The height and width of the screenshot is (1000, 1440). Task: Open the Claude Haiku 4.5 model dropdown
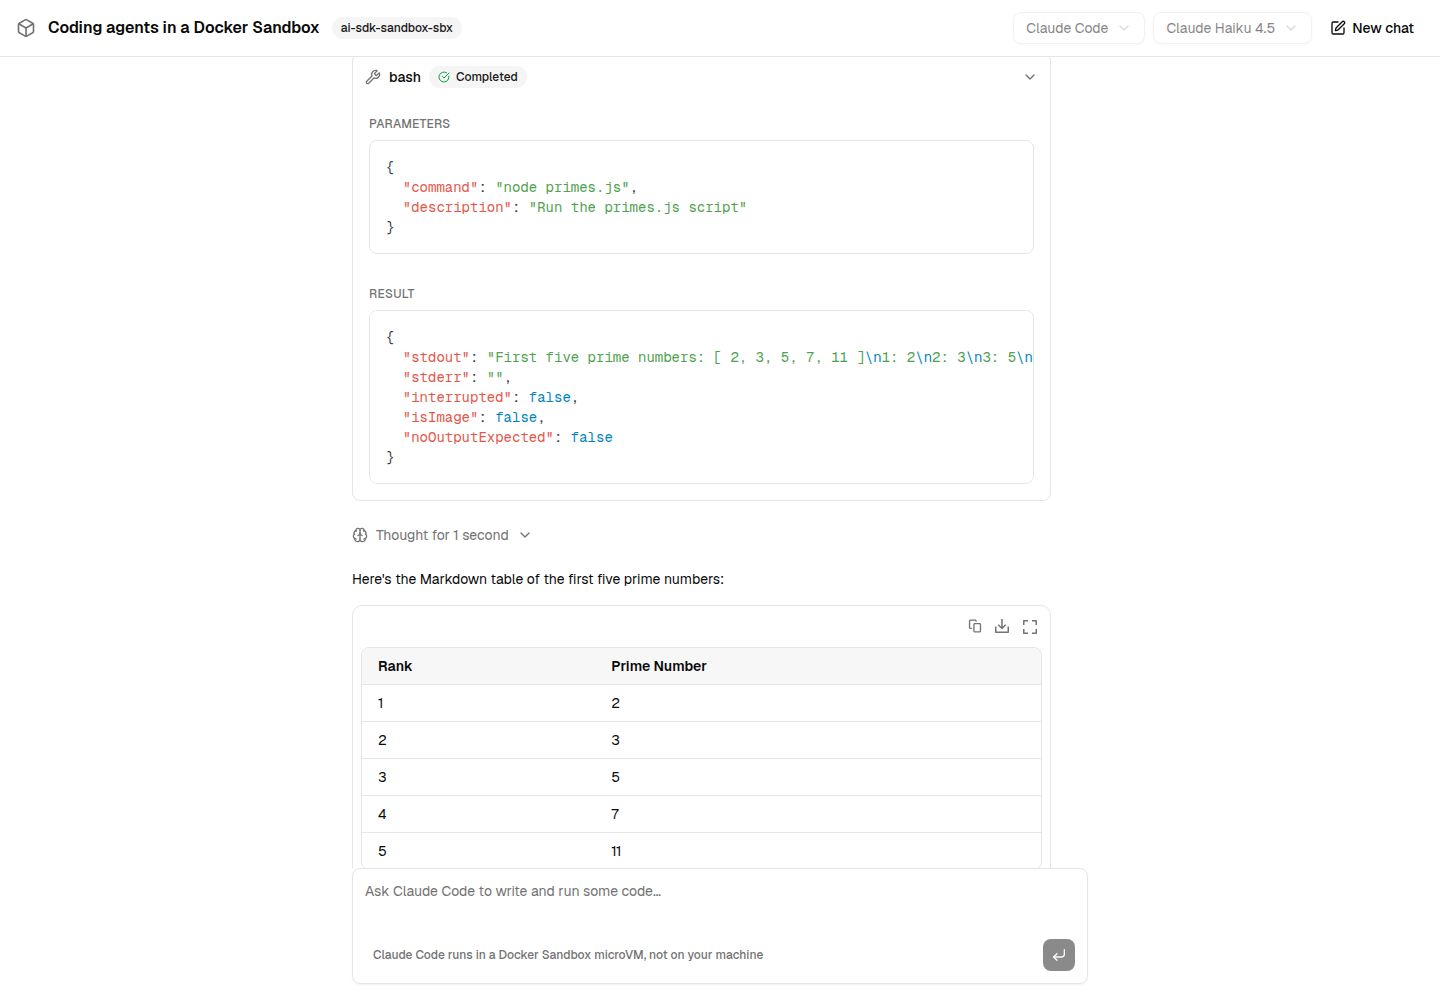1231,28
